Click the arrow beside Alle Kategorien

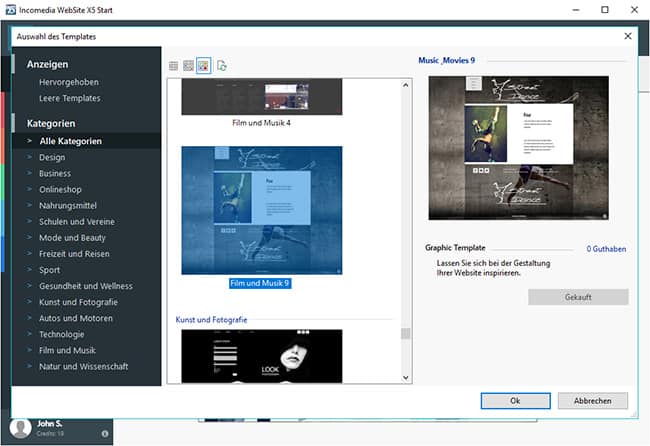pyautogui.click(x=29, y=141)
